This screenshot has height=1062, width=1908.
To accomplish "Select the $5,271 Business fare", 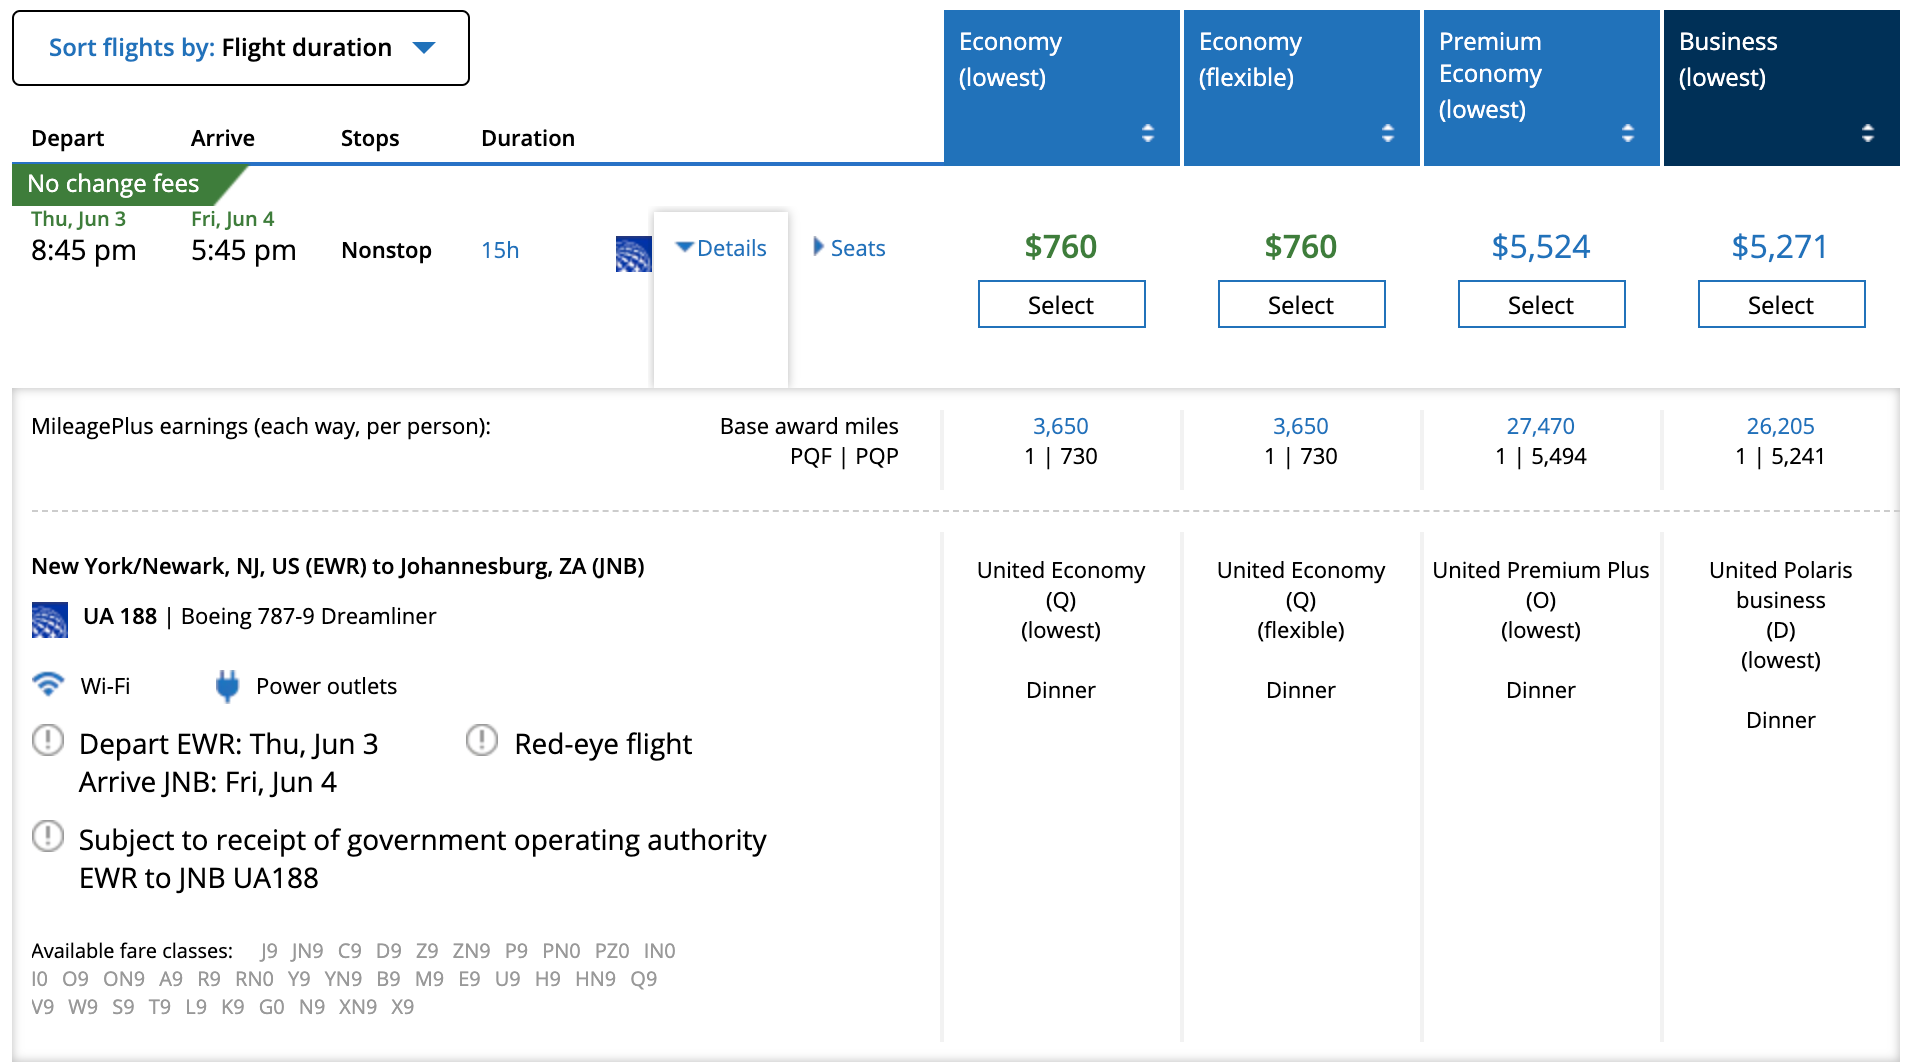I will 1781,304.
